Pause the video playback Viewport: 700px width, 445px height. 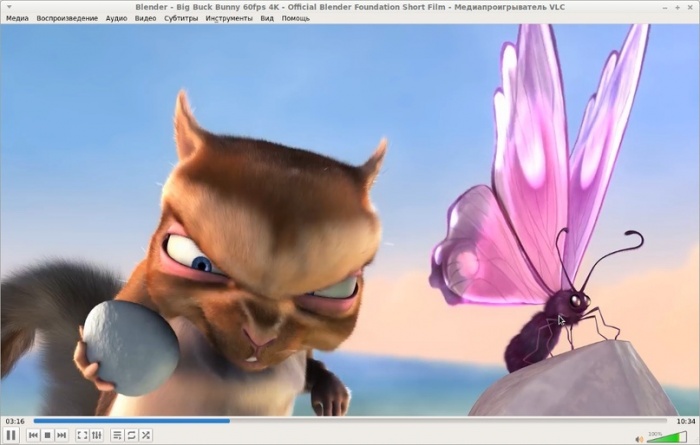[11, 435]
